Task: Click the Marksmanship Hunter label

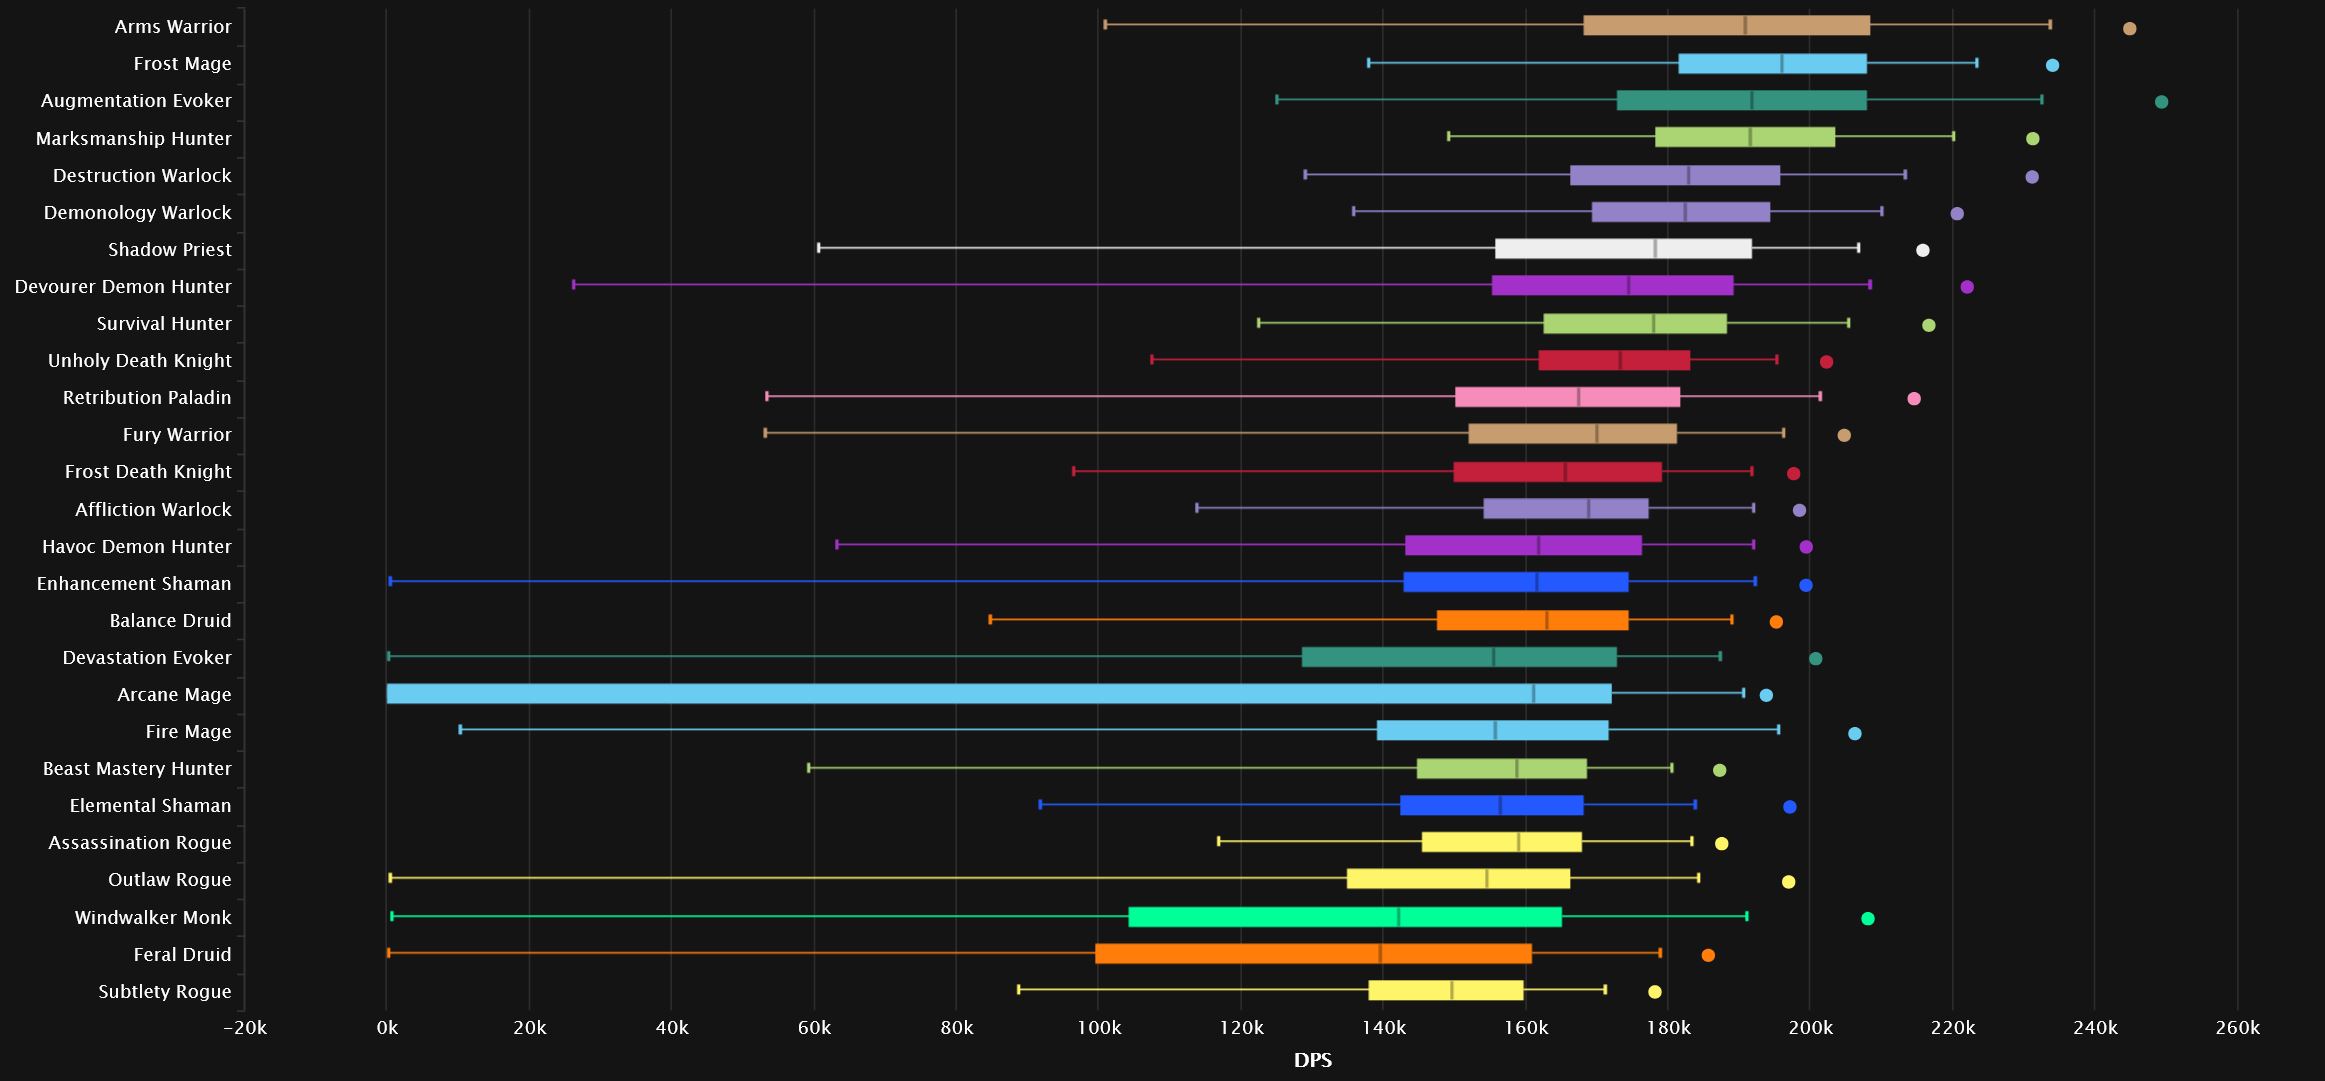Action: [x=134, y=138]
